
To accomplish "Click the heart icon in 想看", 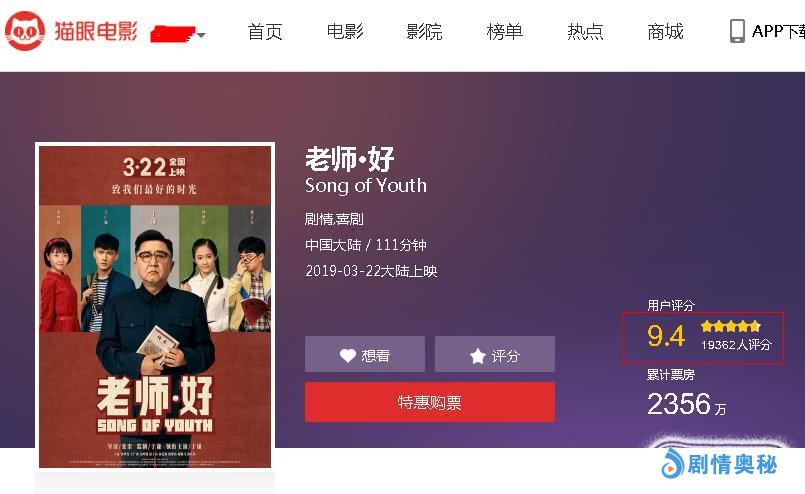I will (348, 355).
